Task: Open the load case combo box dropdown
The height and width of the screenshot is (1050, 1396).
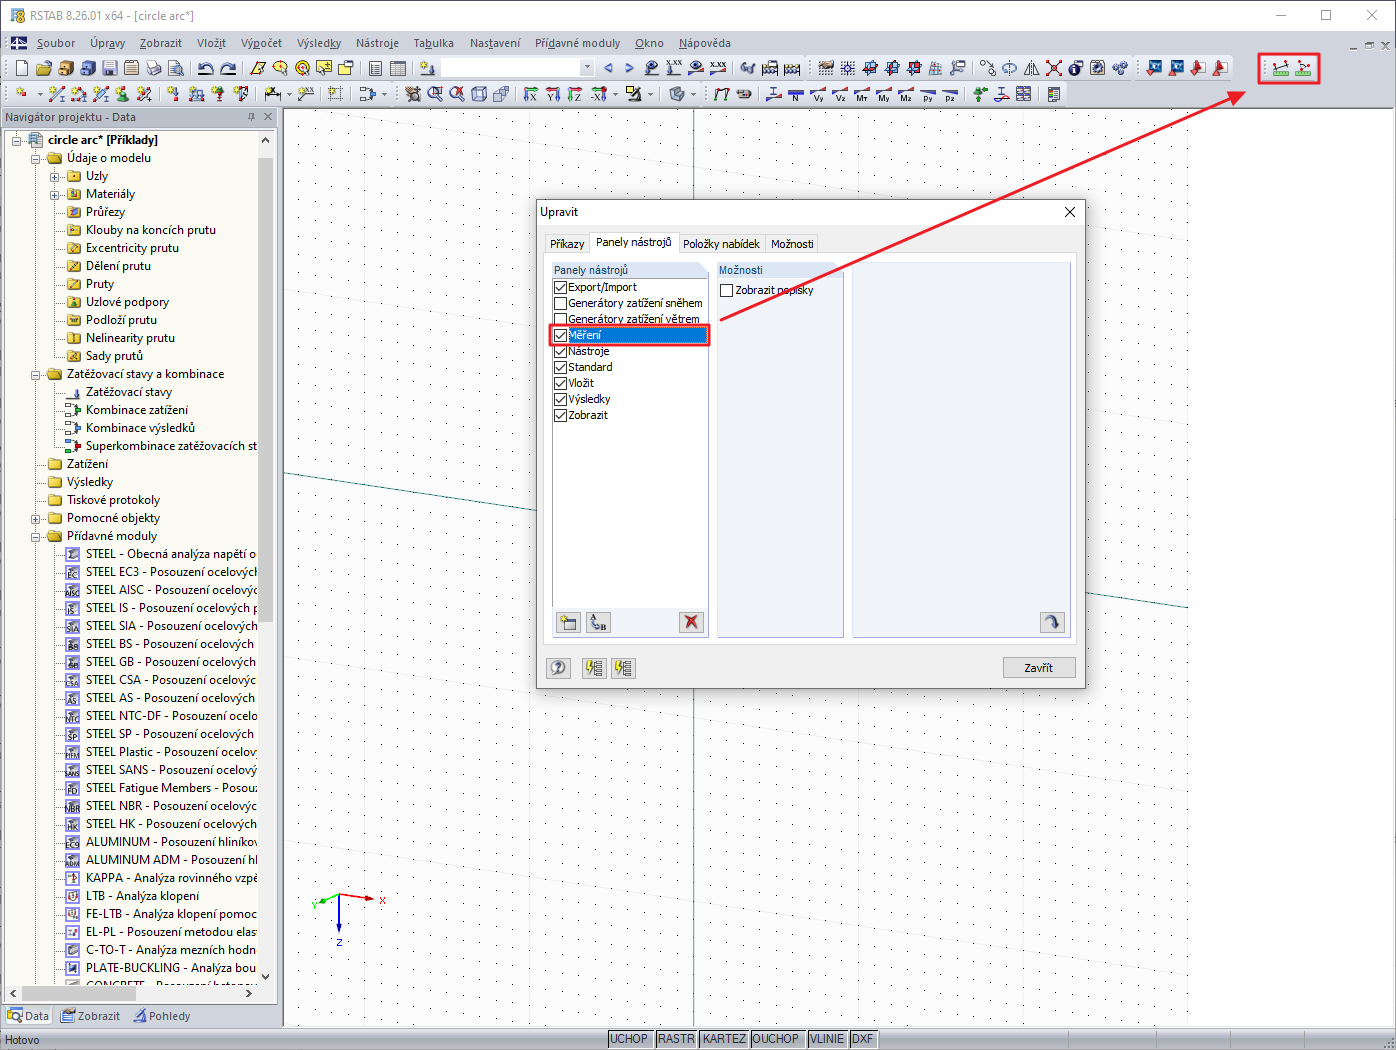Action: 587,68
